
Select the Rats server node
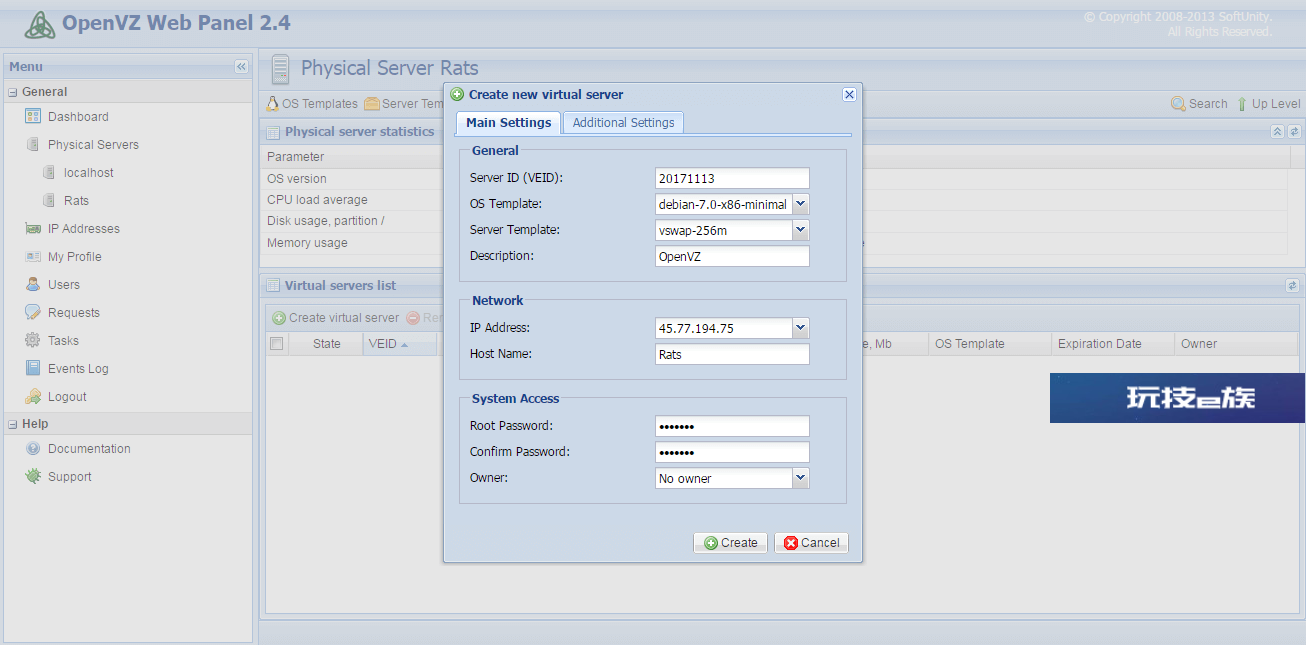[76, 201]
